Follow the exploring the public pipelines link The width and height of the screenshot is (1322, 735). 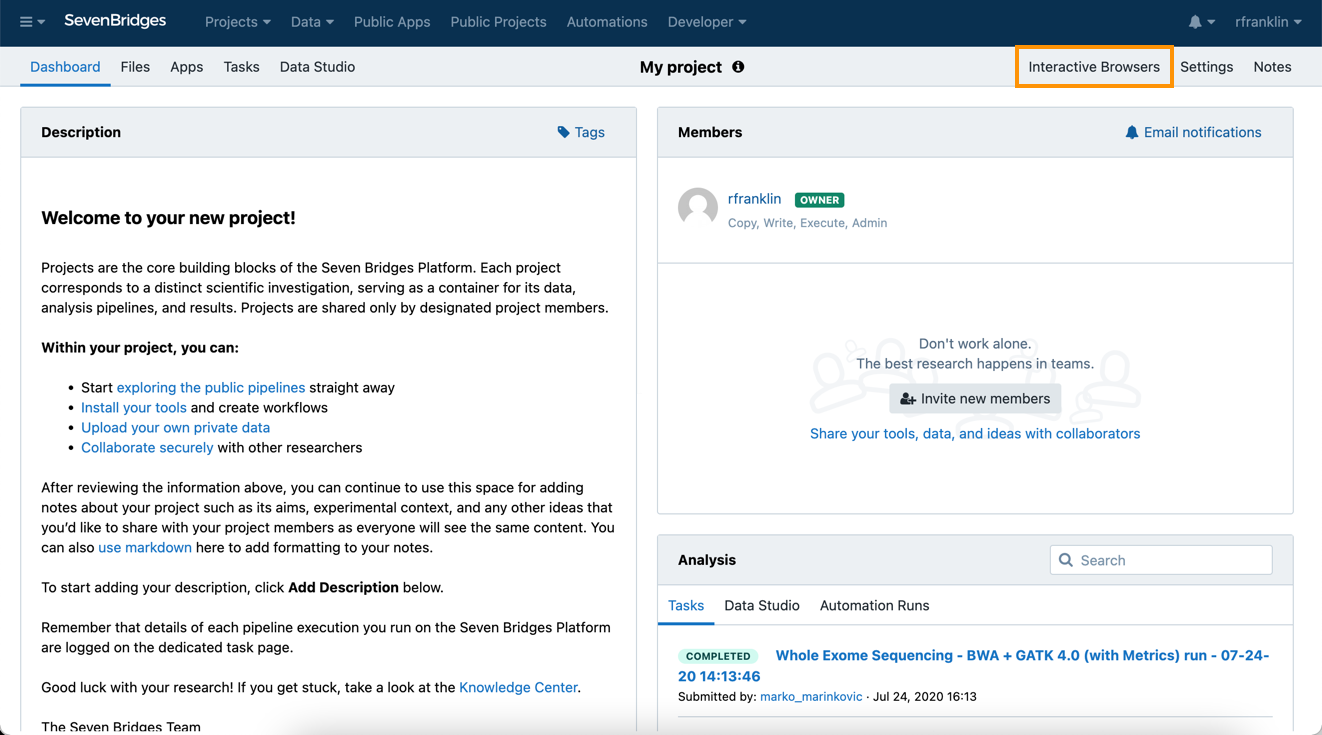(211, 387)
